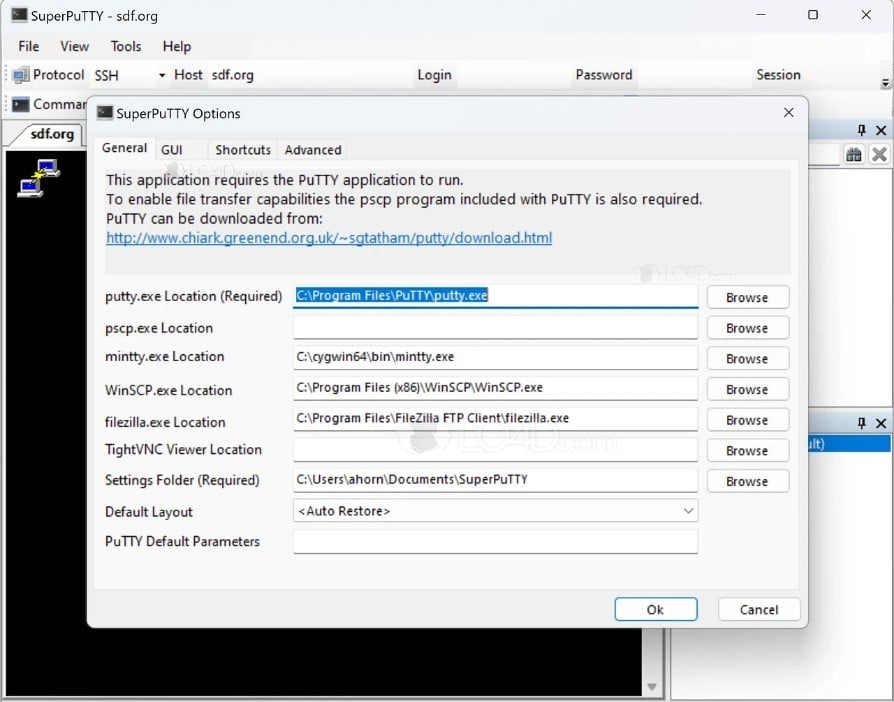
Task: Click the filezilla.exe Location input field
Action: pyautogui.click(x=495, y=419)
